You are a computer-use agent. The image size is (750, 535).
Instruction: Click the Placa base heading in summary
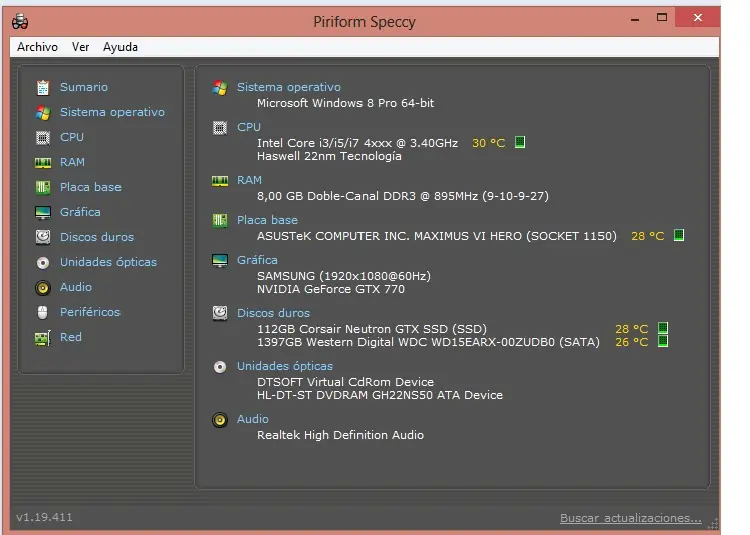[x=267, y=220]
